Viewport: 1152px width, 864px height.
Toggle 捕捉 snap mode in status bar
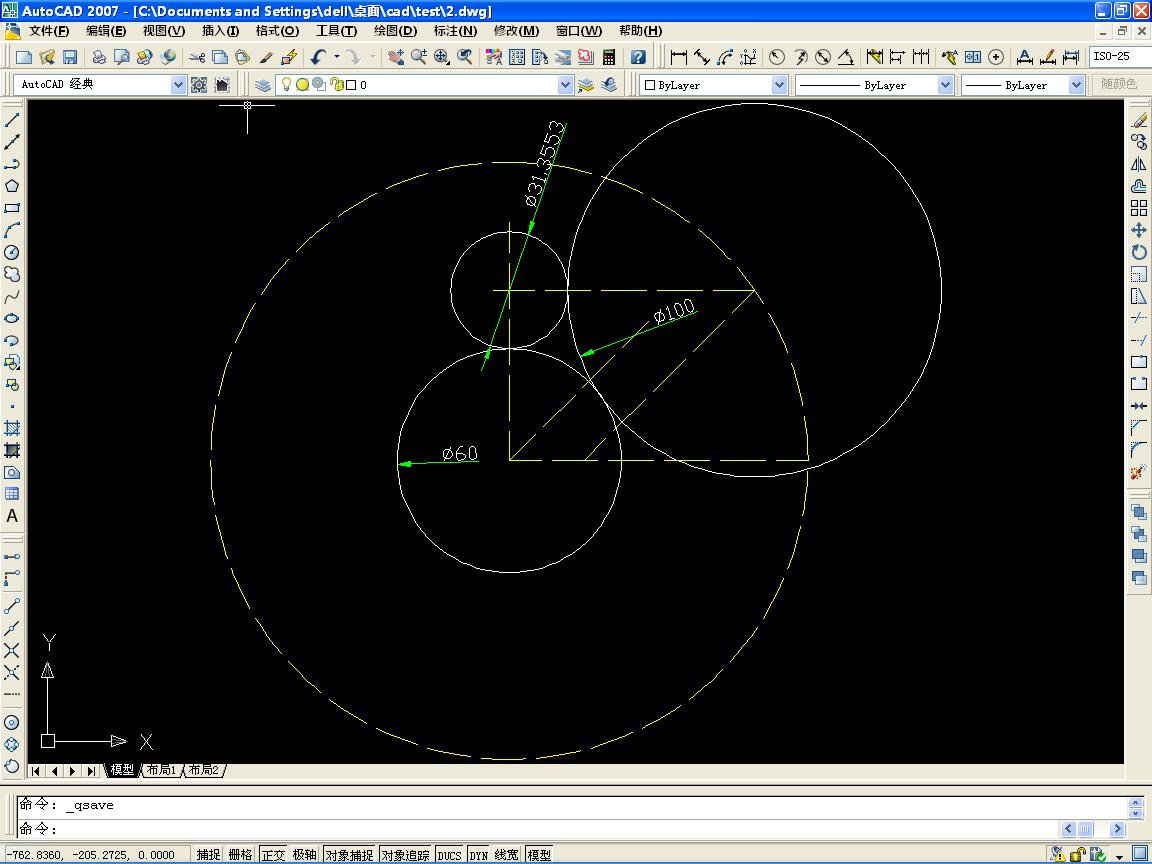click(209, 854)
